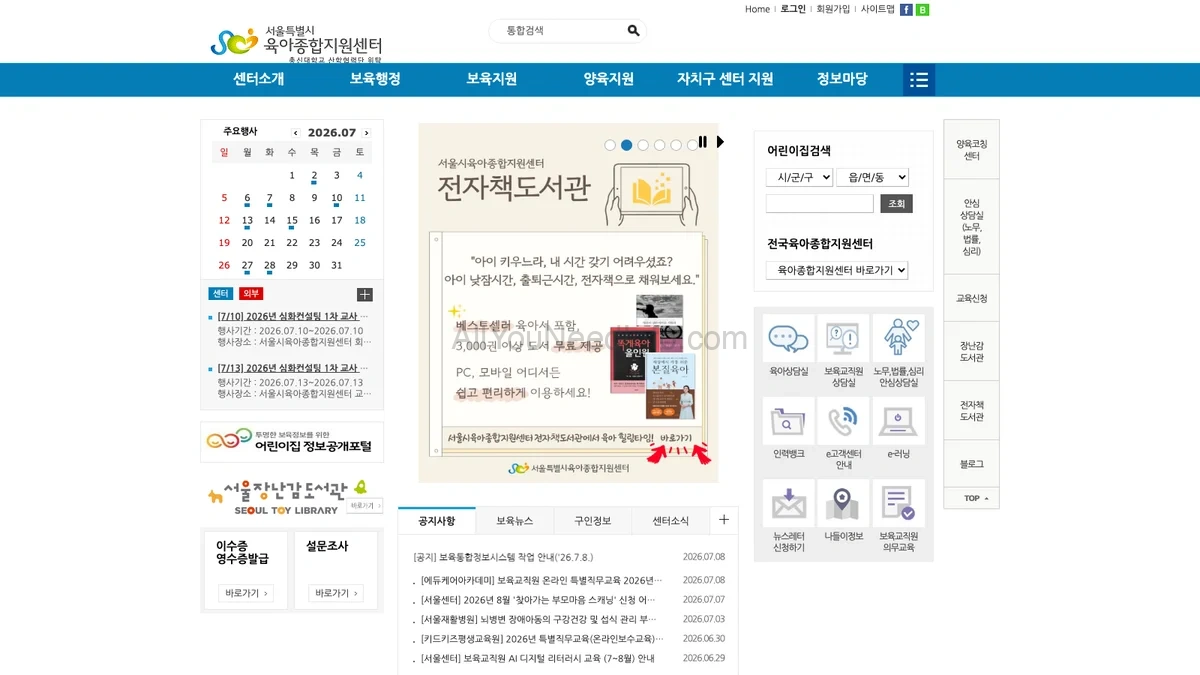Image resolution: width=1200 pixels, height=675 pixels.
Task: Open the 자치구 센터 지원 menu
Action: [725, 79]
